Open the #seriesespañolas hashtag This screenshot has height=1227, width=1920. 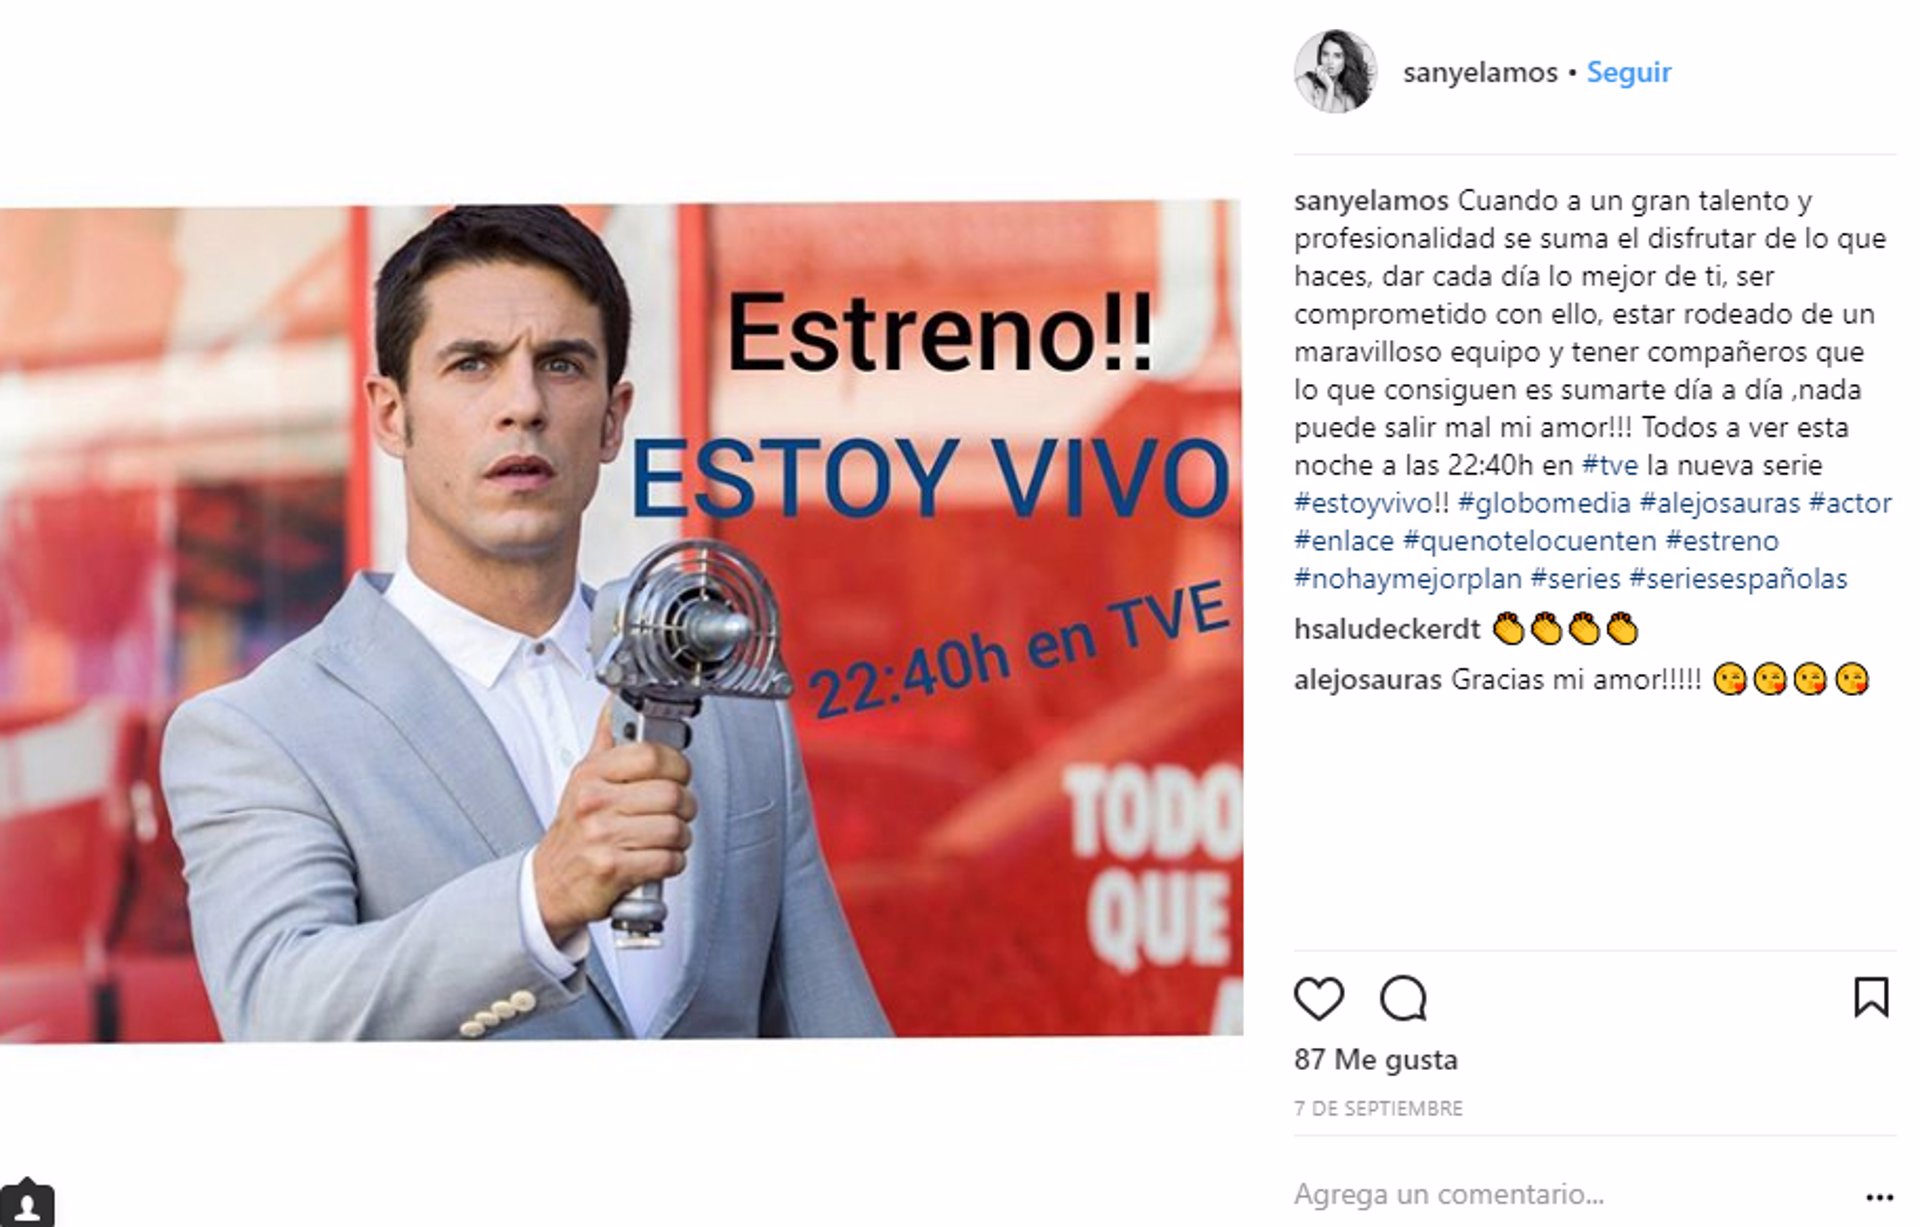[1738, 579]
